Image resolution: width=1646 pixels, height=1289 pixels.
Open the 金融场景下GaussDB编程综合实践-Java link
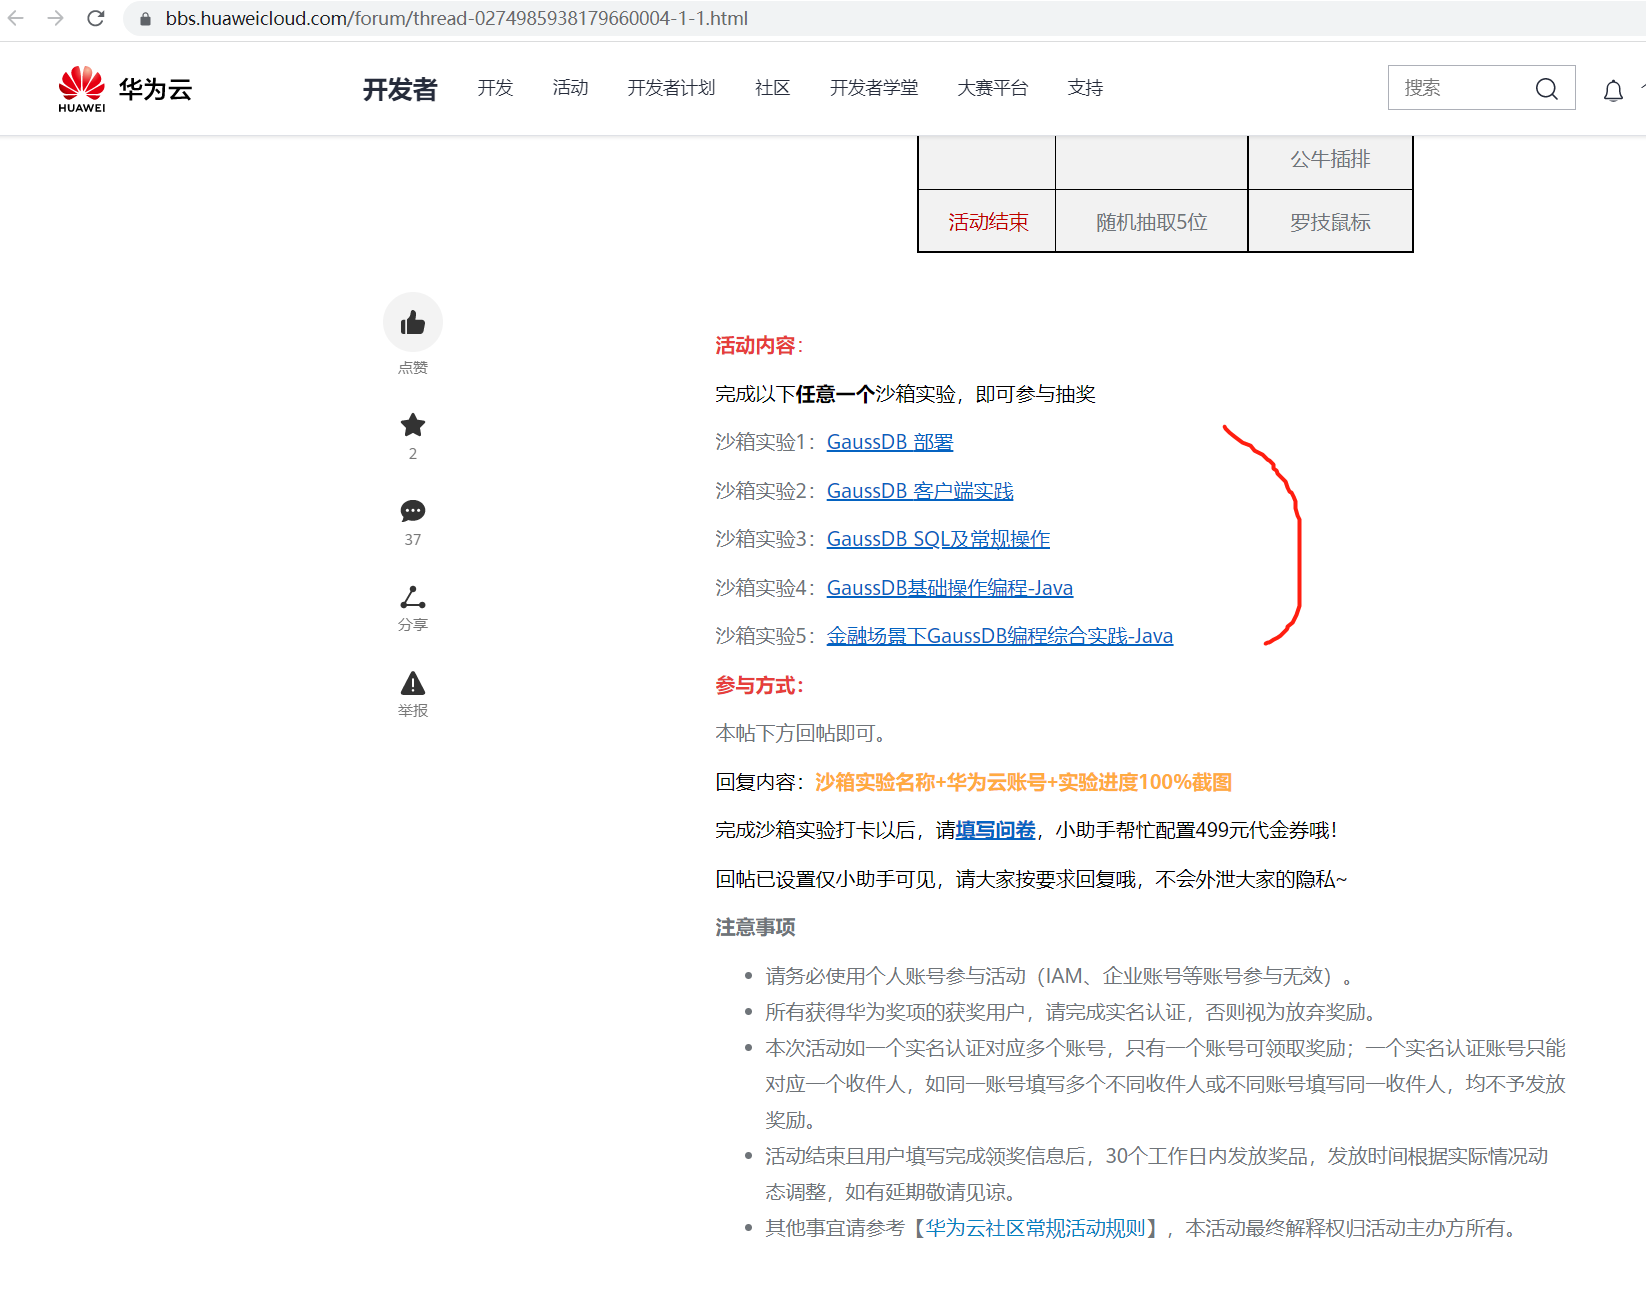(1000, 636)
